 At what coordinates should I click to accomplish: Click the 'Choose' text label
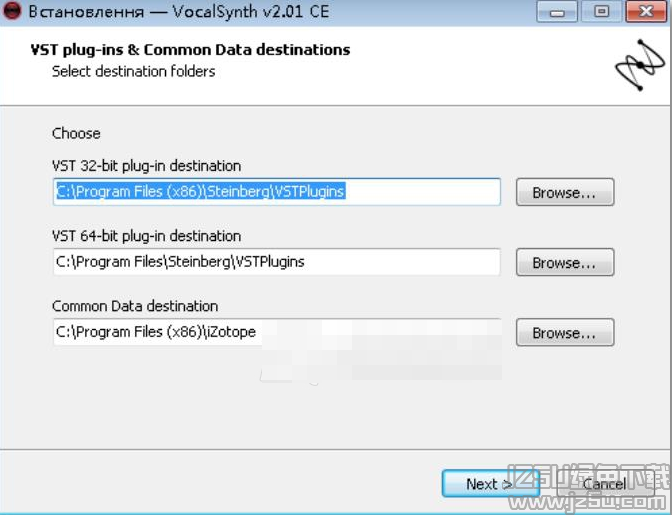[76, 134]
